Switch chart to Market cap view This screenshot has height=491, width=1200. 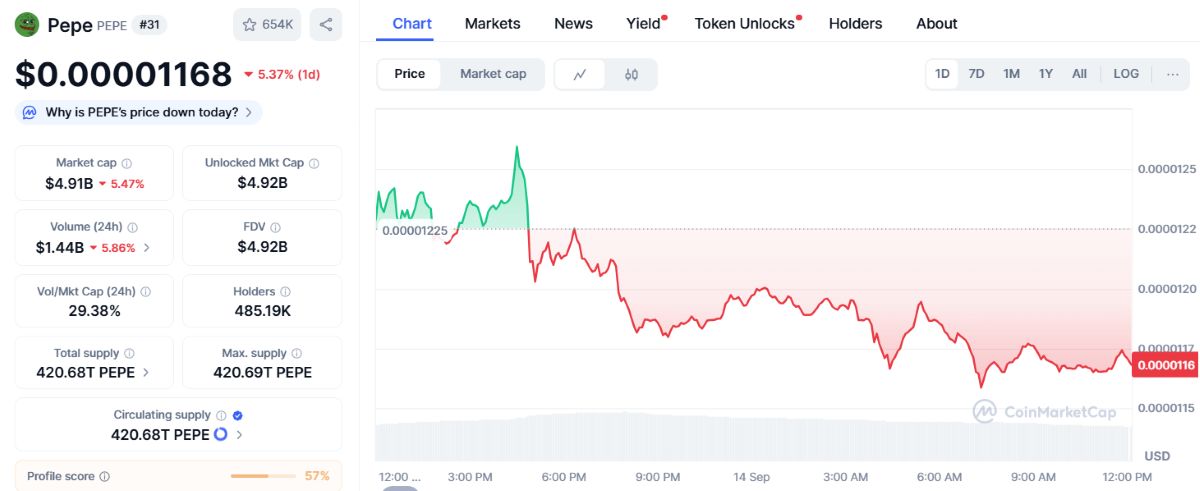493,74
